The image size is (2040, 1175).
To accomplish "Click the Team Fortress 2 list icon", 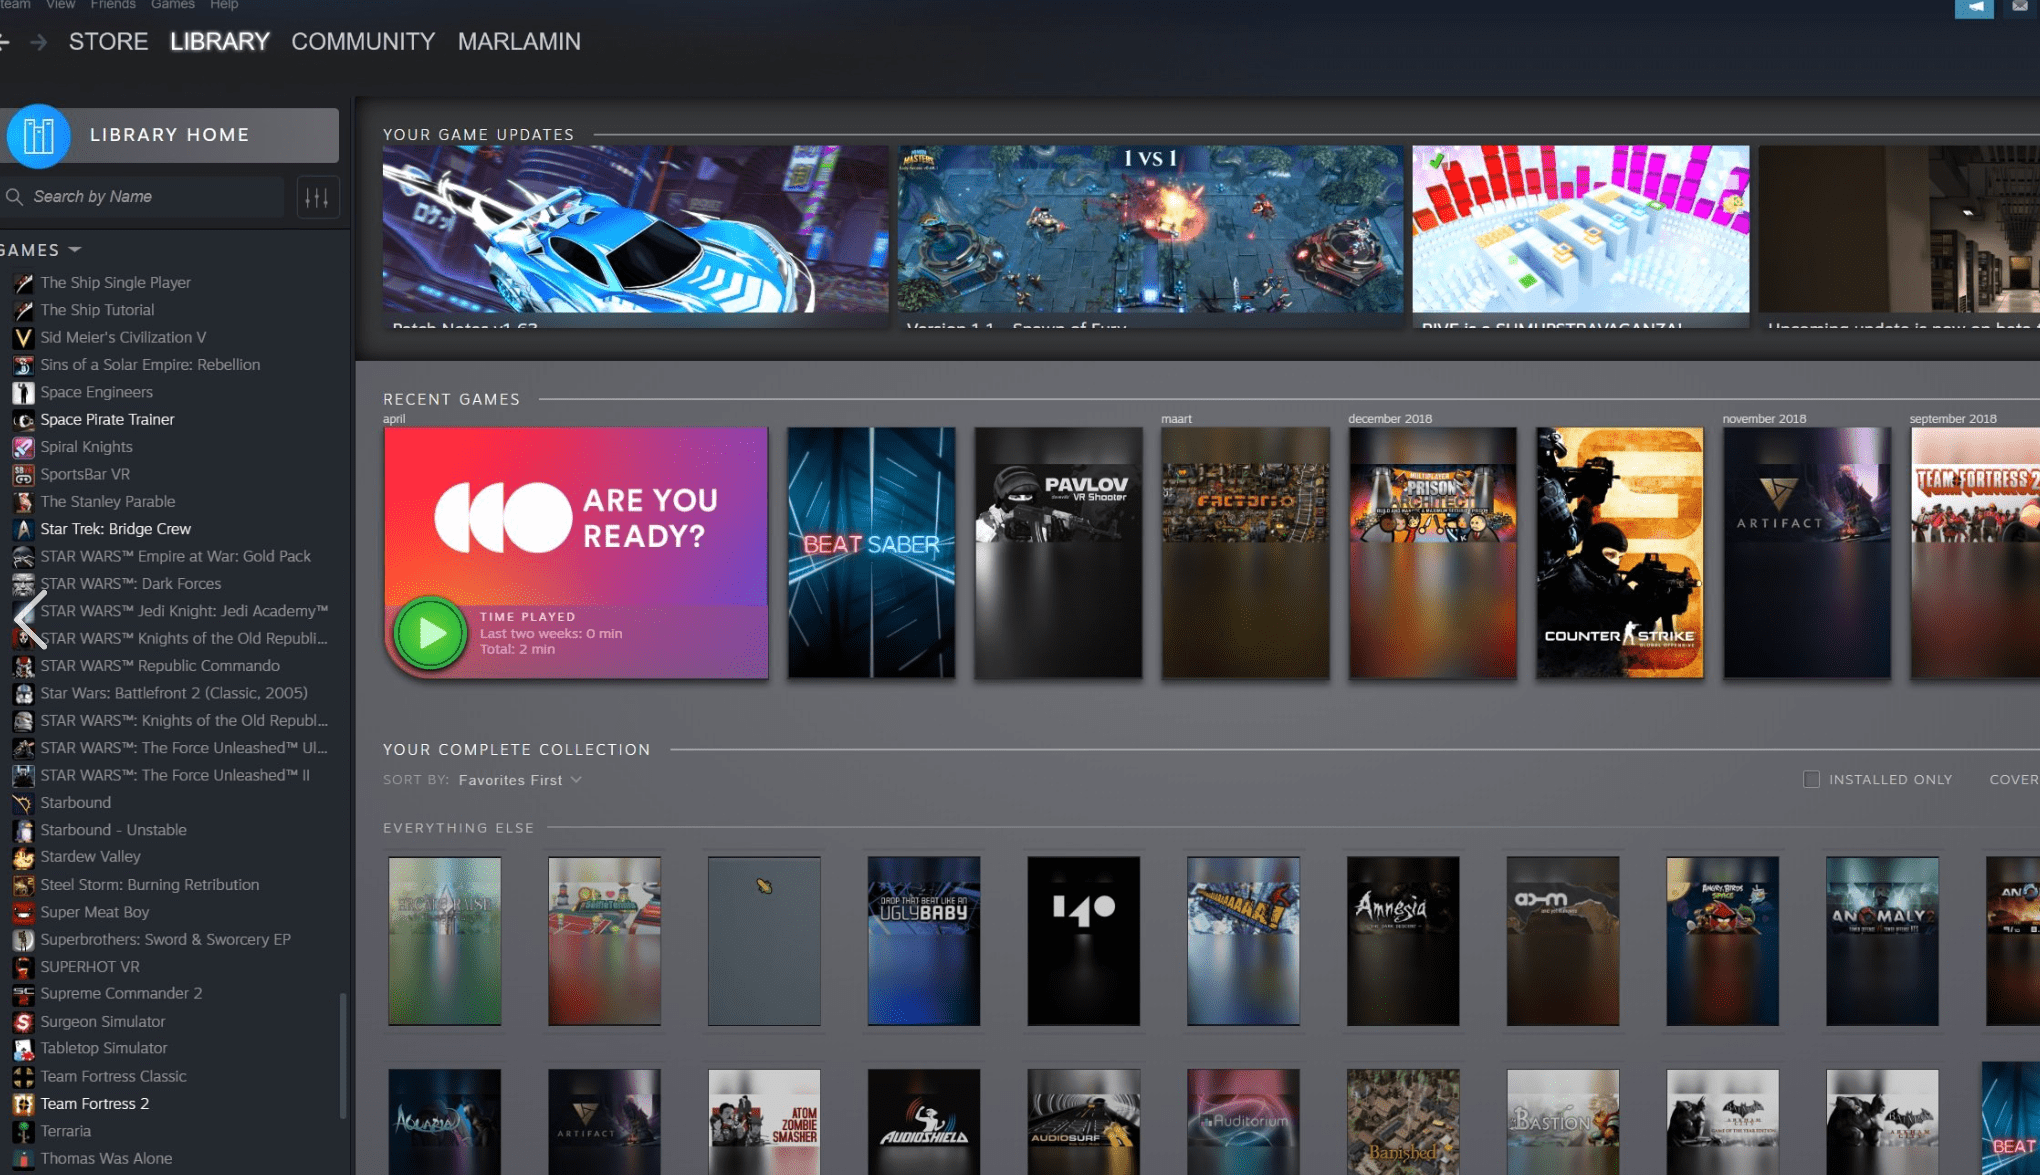I will 23,1104.
